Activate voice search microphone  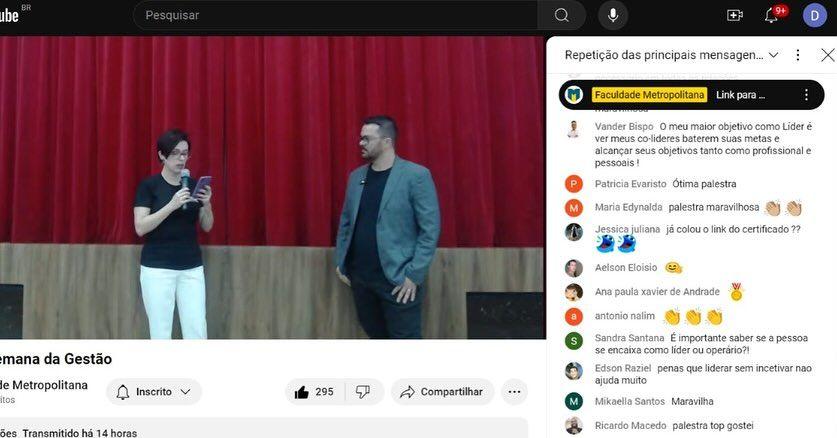tap(612, 15)
